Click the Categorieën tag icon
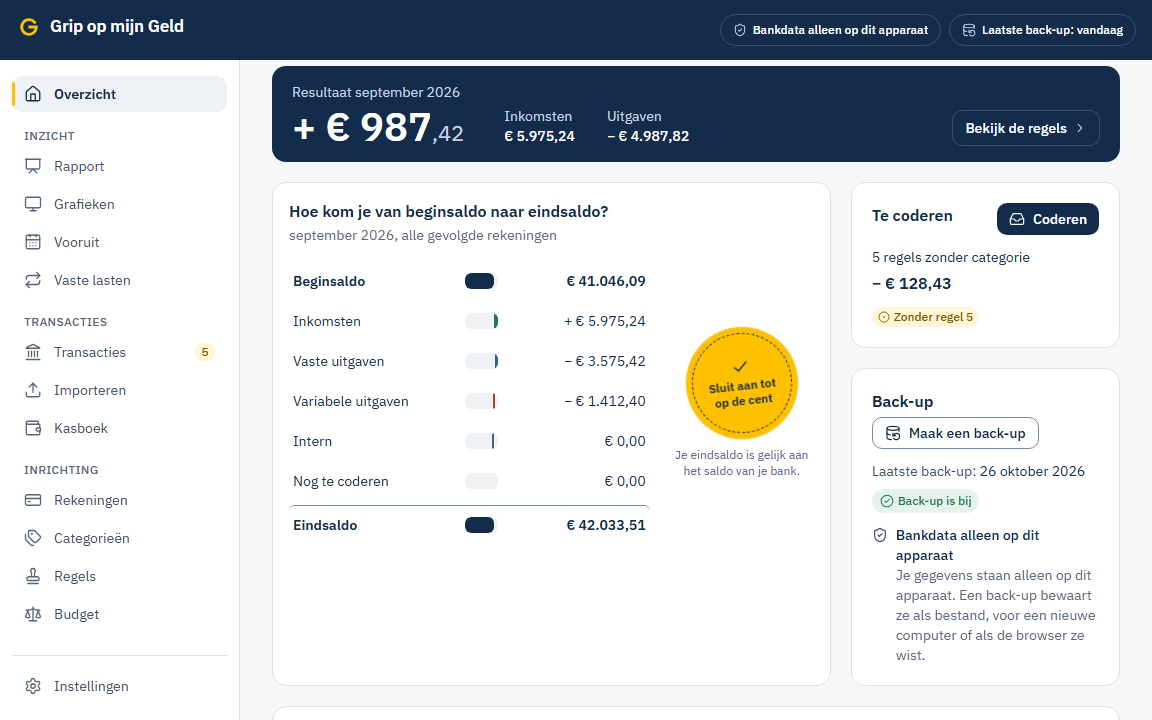 coord(33,538)
